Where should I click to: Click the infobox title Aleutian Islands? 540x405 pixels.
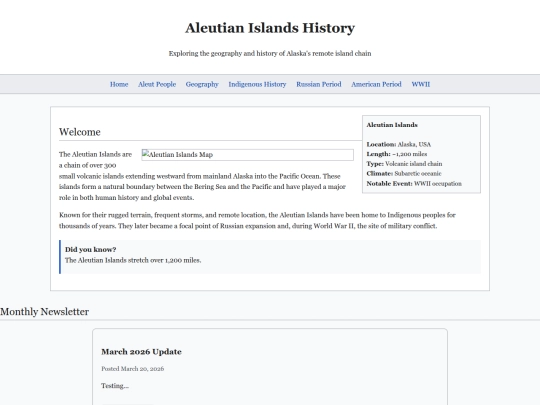[392, 125]
